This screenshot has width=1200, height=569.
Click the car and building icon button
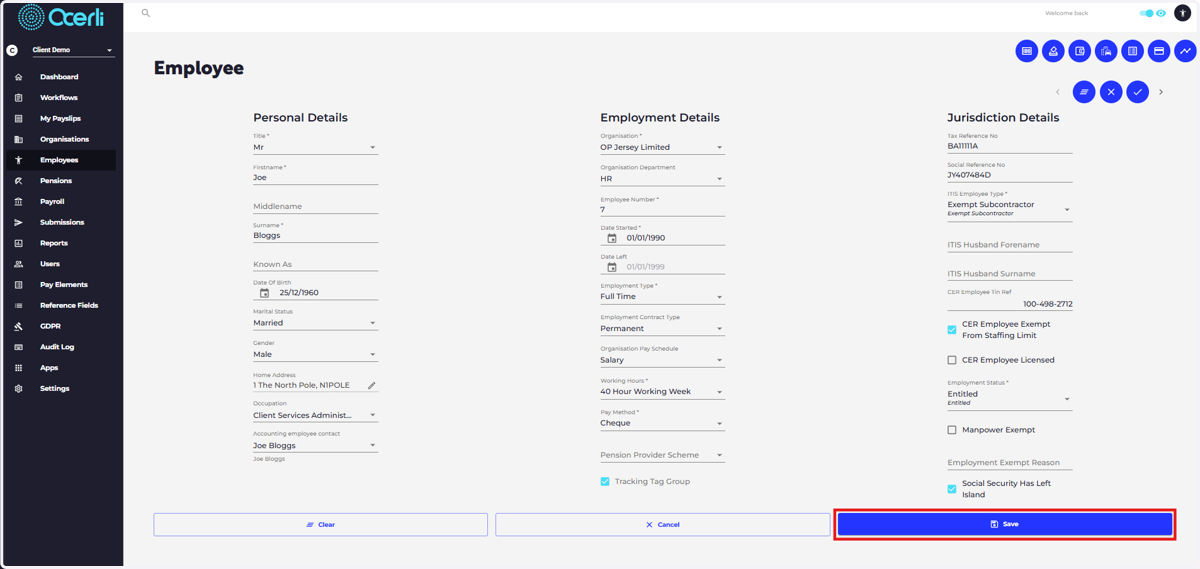pyautogui.click(x=1106, y=51)
